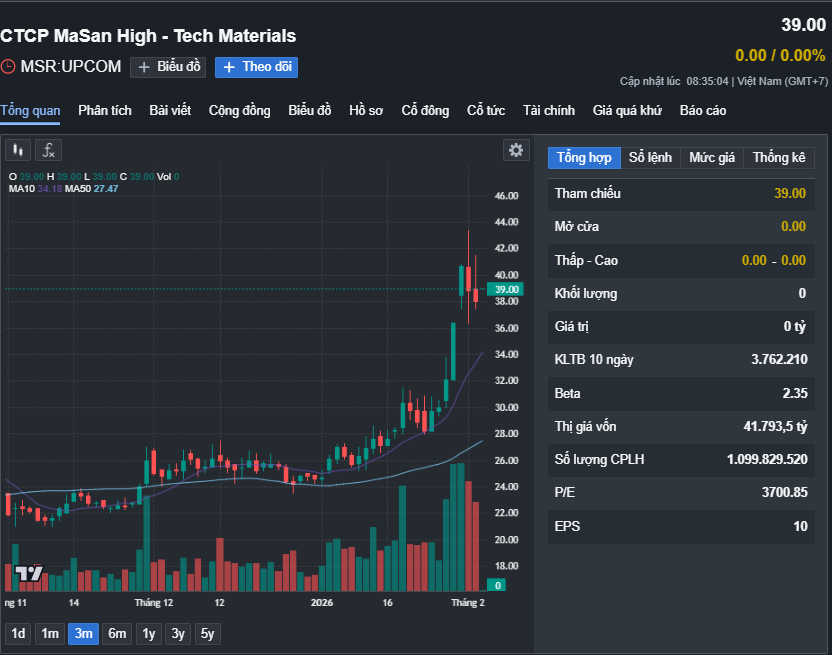
Task: Open chart settings gear icon
Action: point(516,150)
